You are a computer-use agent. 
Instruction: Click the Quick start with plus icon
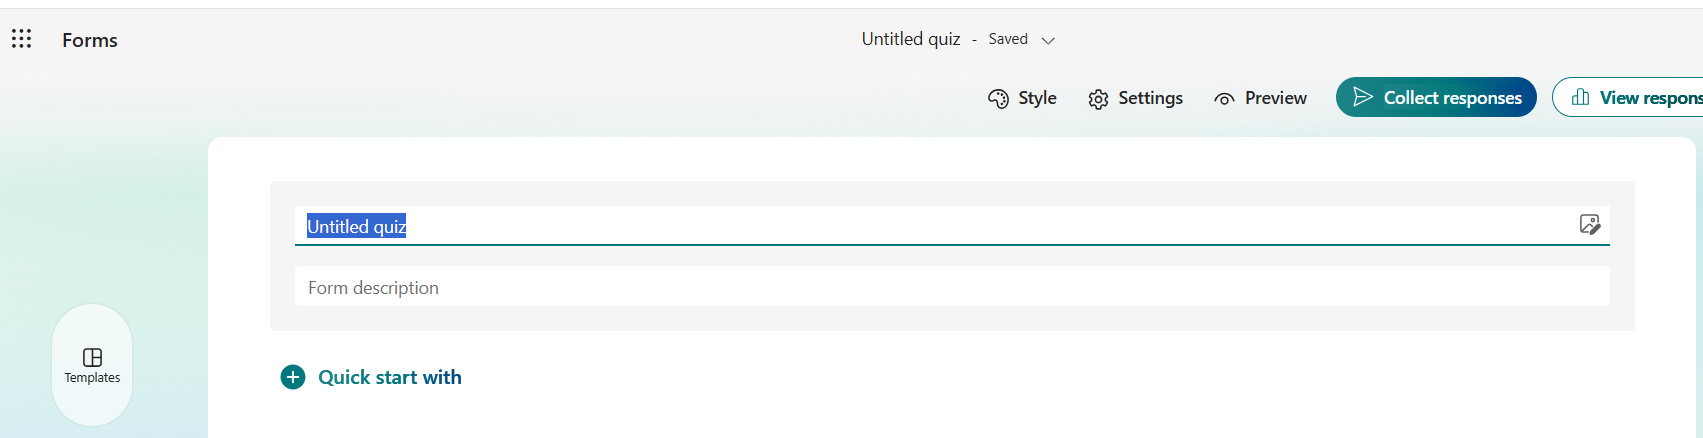pos(293,377)
